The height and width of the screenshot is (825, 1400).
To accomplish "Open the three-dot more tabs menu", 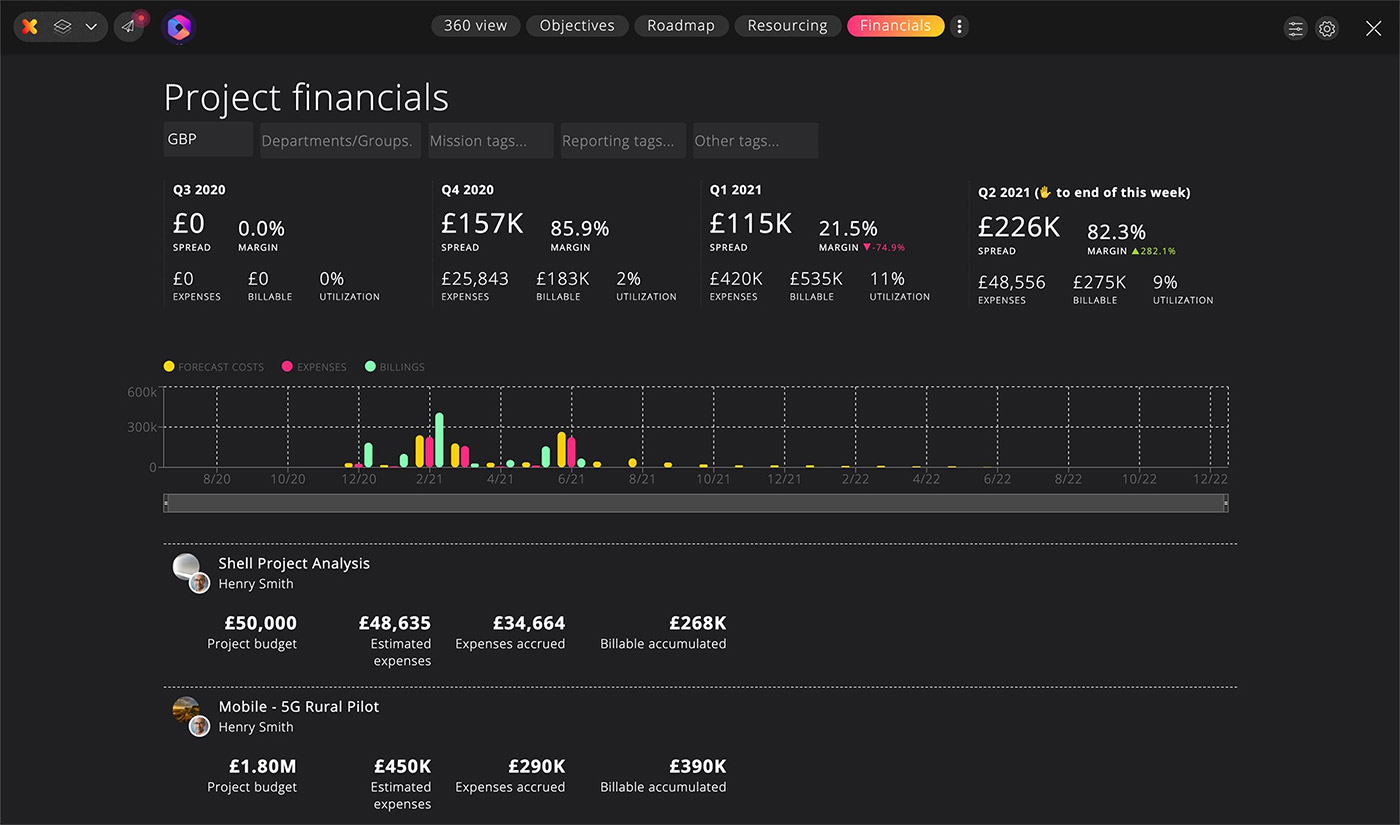I will click(959, 26).
